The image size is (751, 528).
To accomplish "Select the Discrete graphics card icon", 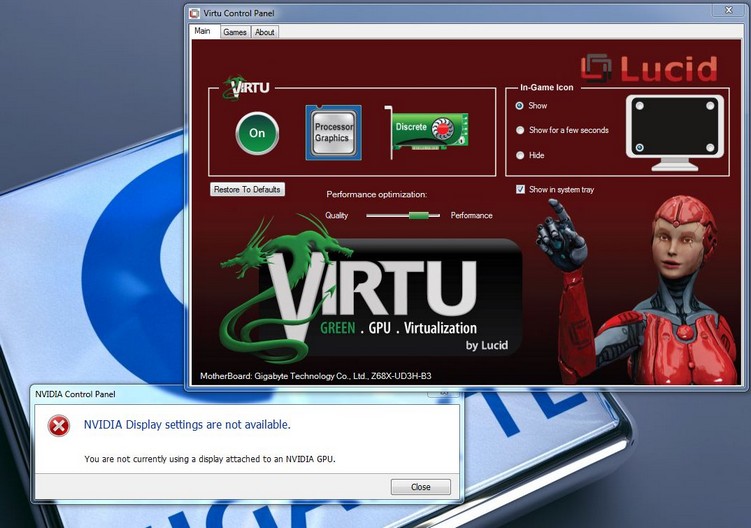I will click(x=426, y=133).
